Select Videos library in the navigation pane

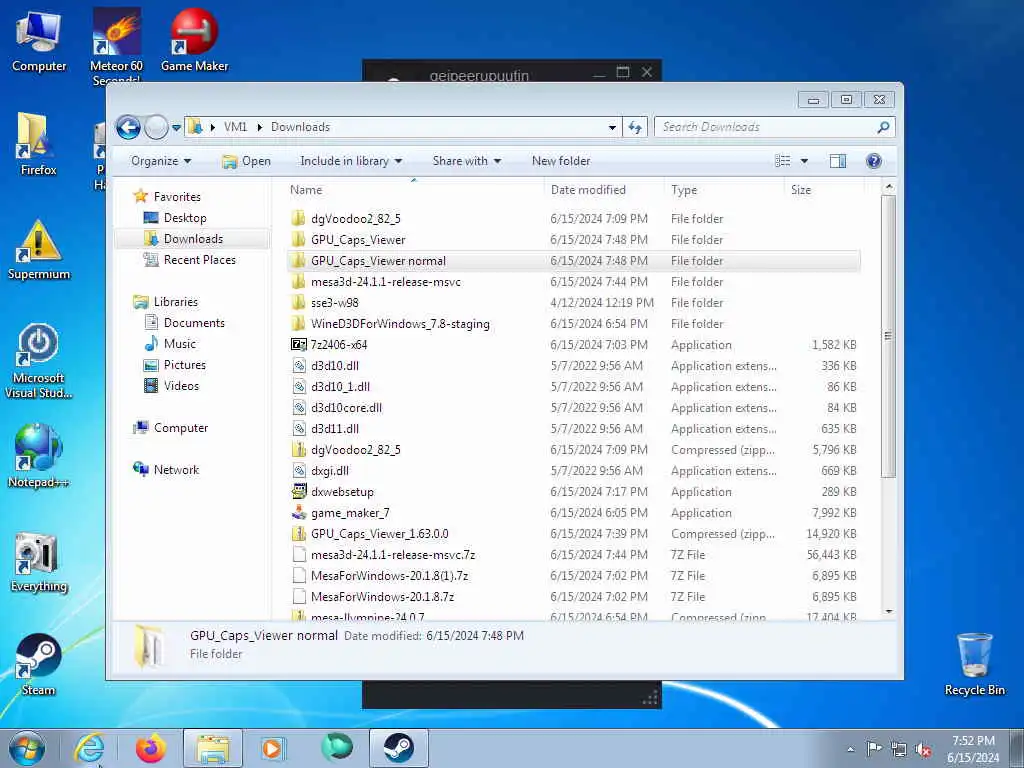point(181,385)
